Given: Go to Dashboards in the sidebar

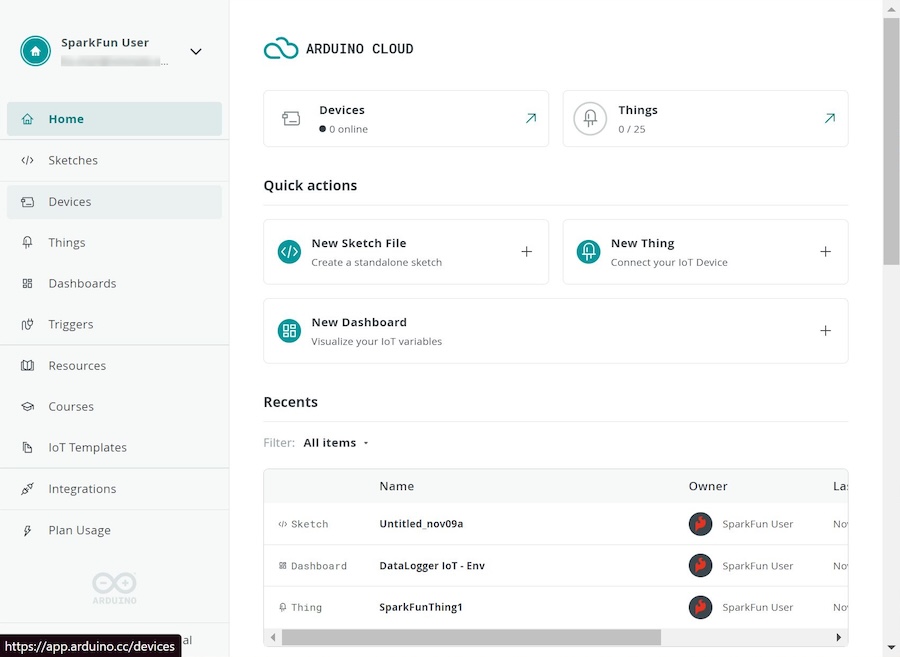Looking at the screenshot, I should click(82, 284).
